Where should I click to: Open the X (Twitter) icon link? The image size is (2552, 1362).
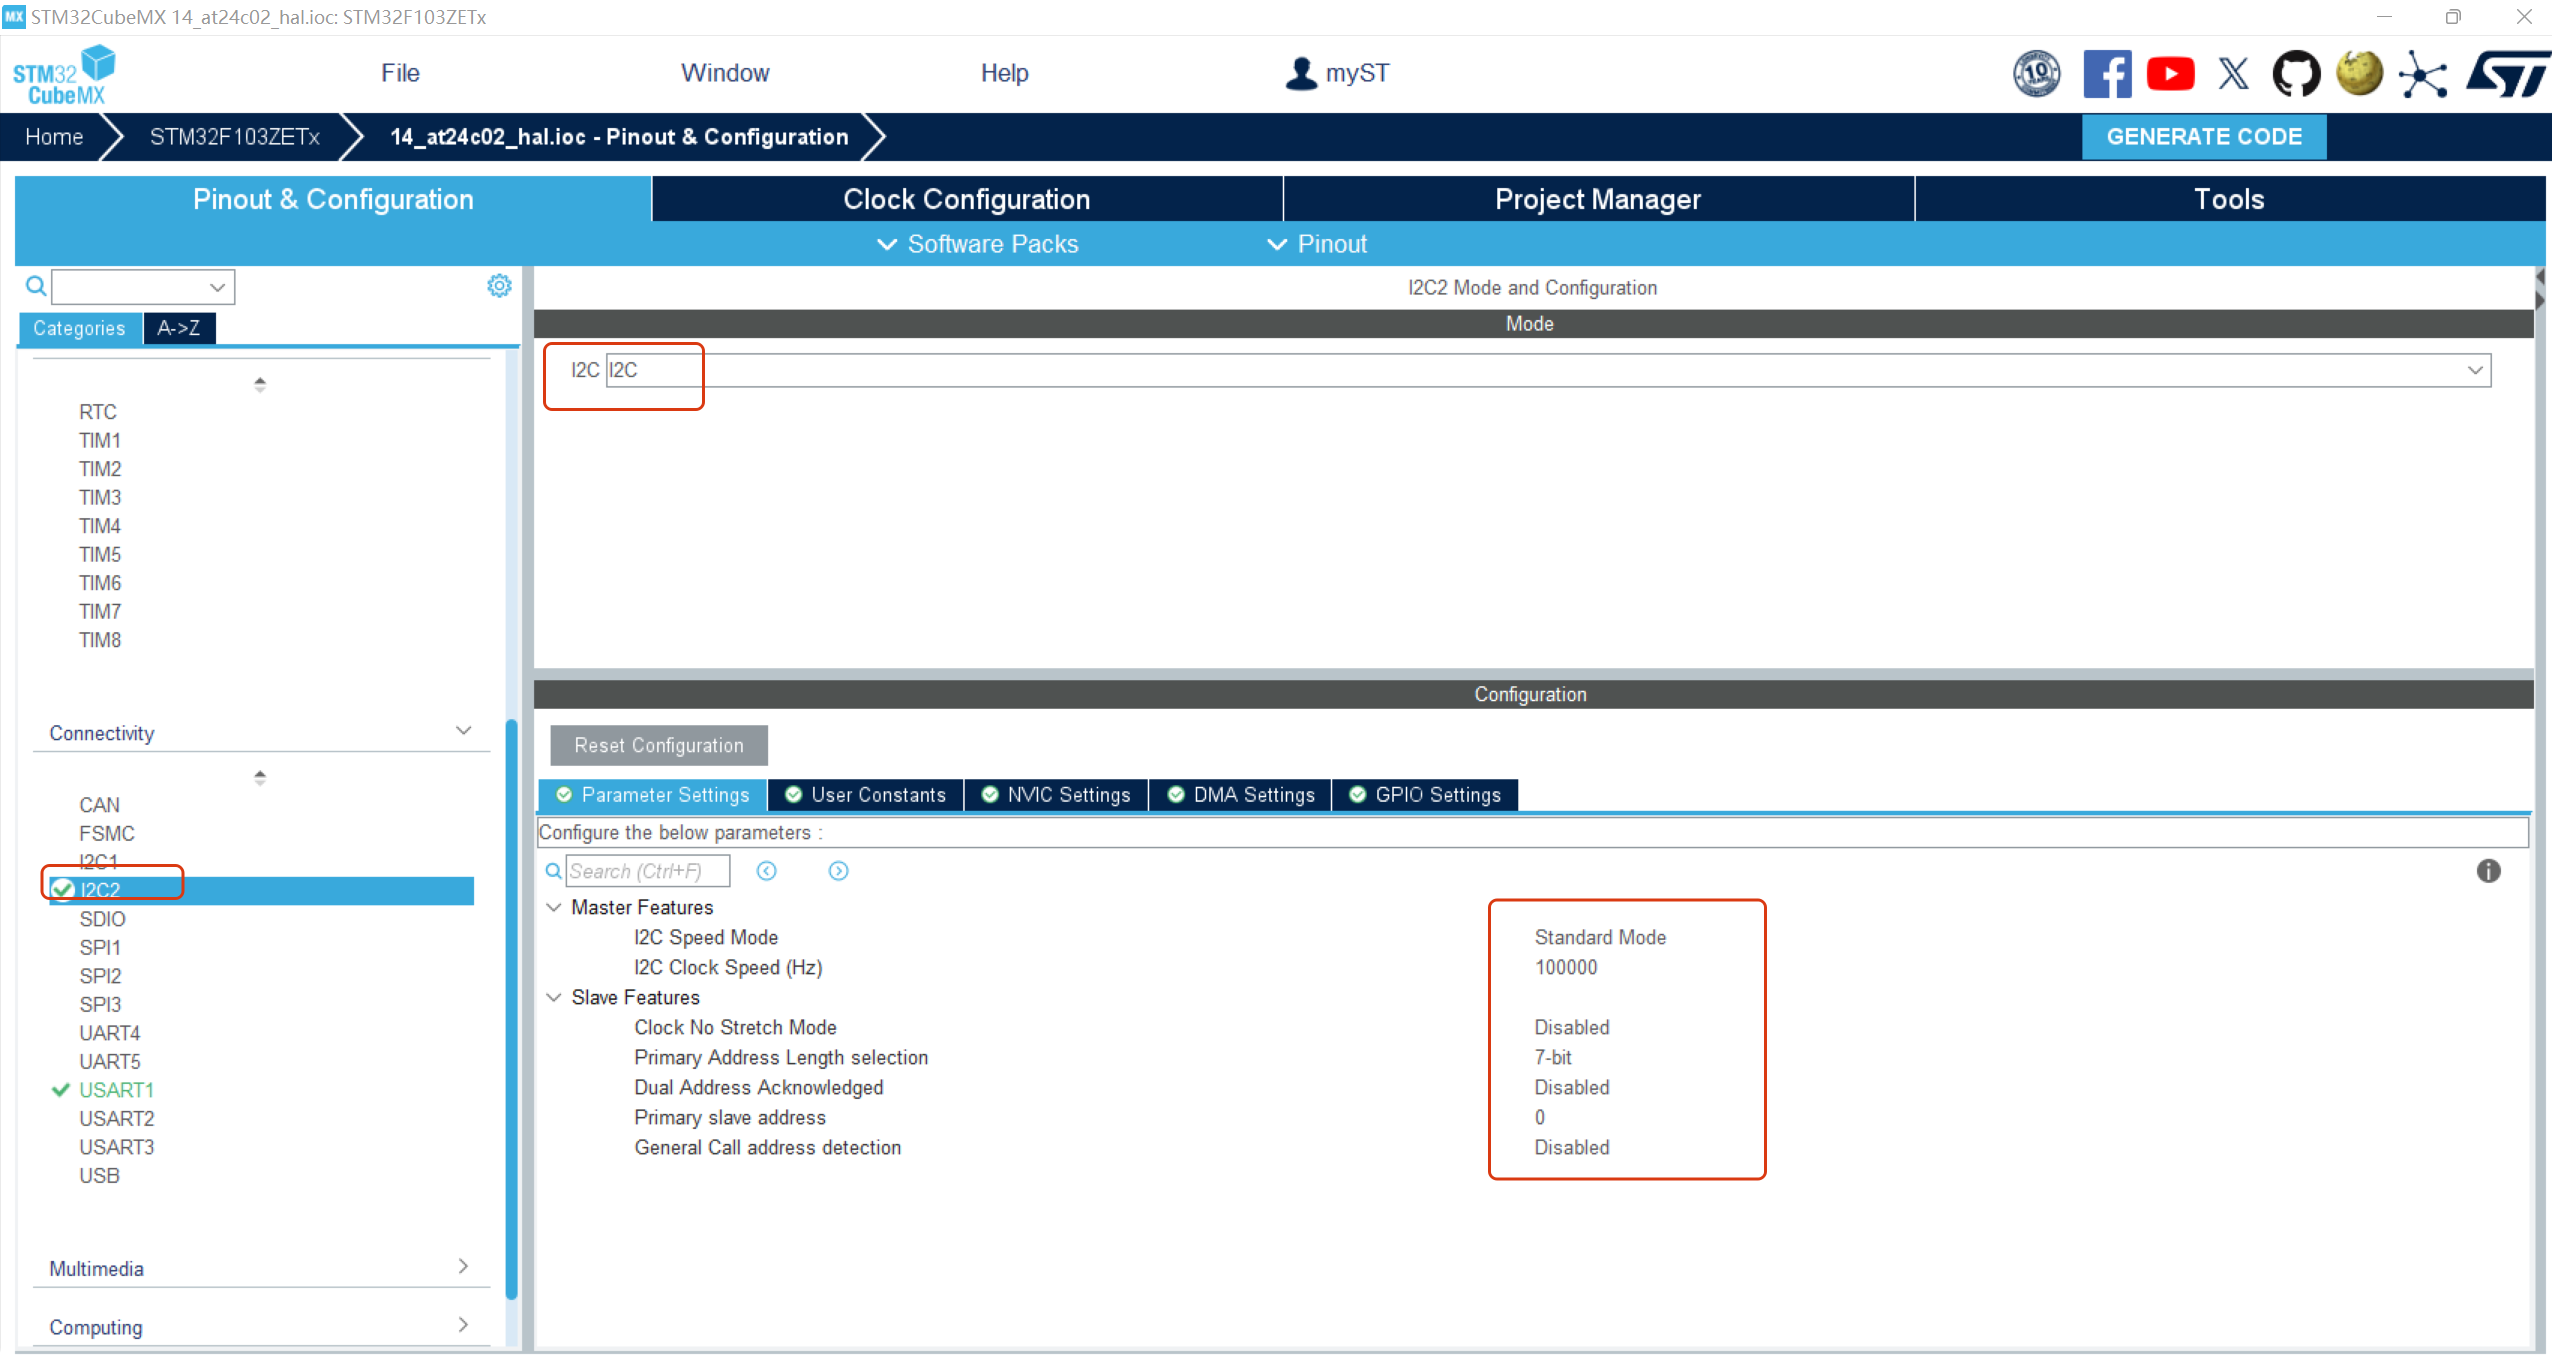coord(2233,74)
